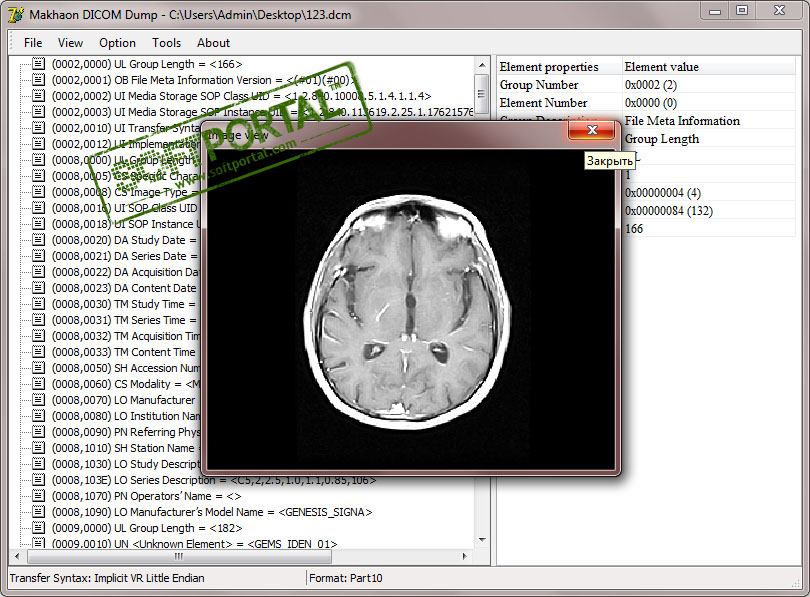Select the Manufacturer's Model Name GENESIS_SIGNA row
The image size is (810, 597).
pos(212,512)
